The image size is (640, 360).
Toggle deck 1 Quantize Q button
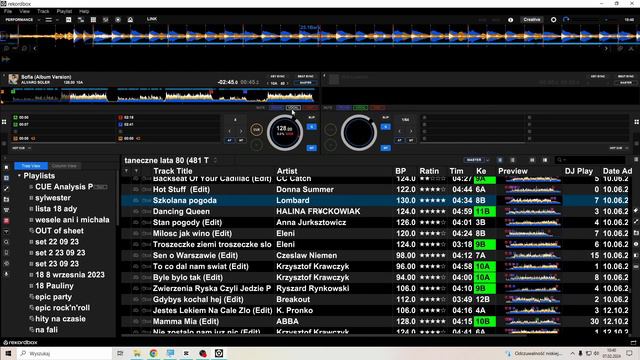(x=311, y=127)
